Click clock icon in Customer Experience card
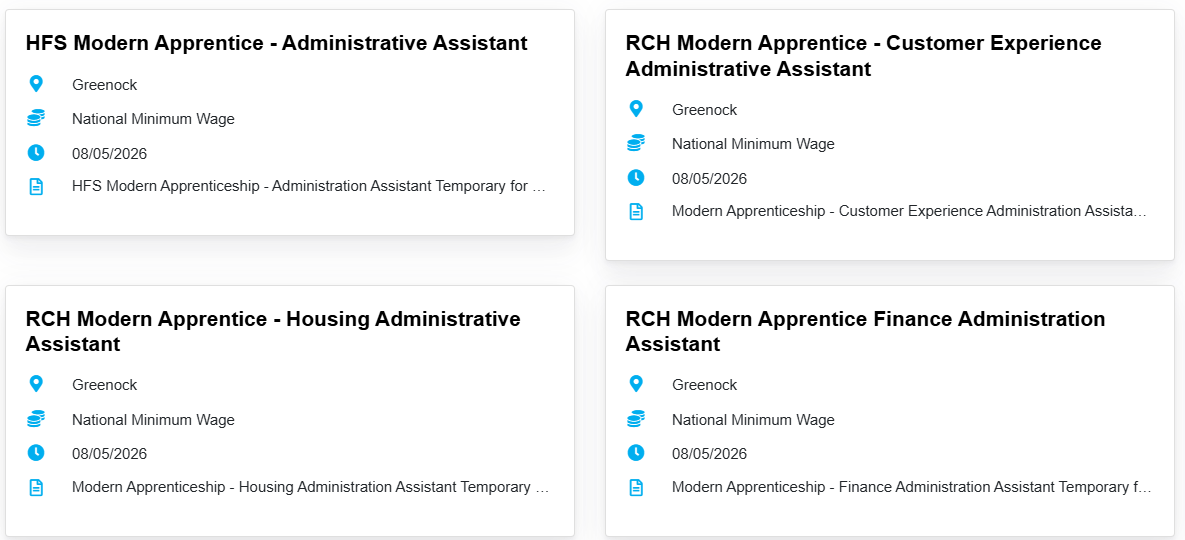Screen dimensions: 1185x540 pyautogui.click(x=636, y=178)
